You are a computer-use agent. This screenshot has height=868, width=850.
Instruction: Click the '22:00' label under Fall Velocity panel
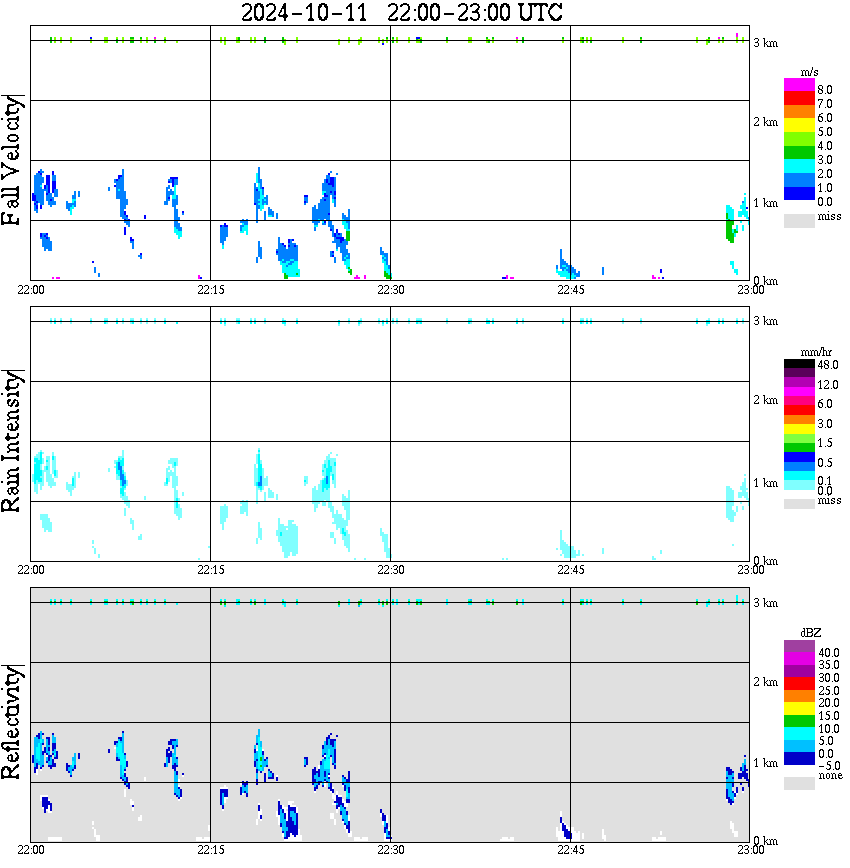31,290
